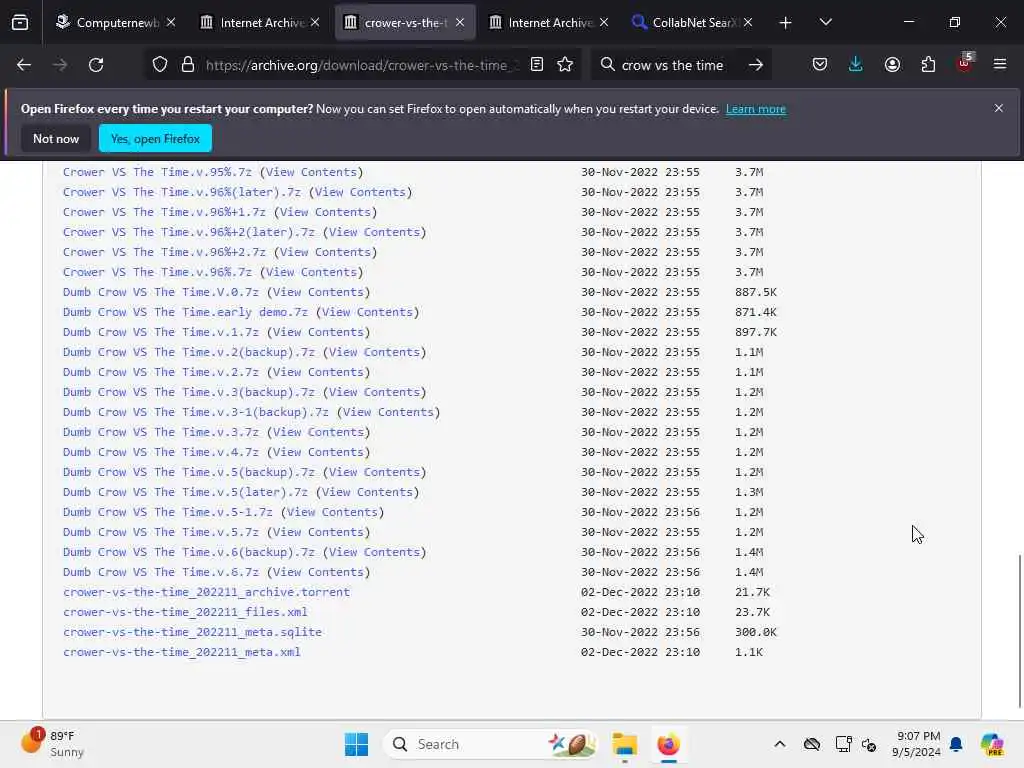The width and height of the screenshot is (1024, 768).
Task: Open the Windows Start menu
Action: coord(357,744)
